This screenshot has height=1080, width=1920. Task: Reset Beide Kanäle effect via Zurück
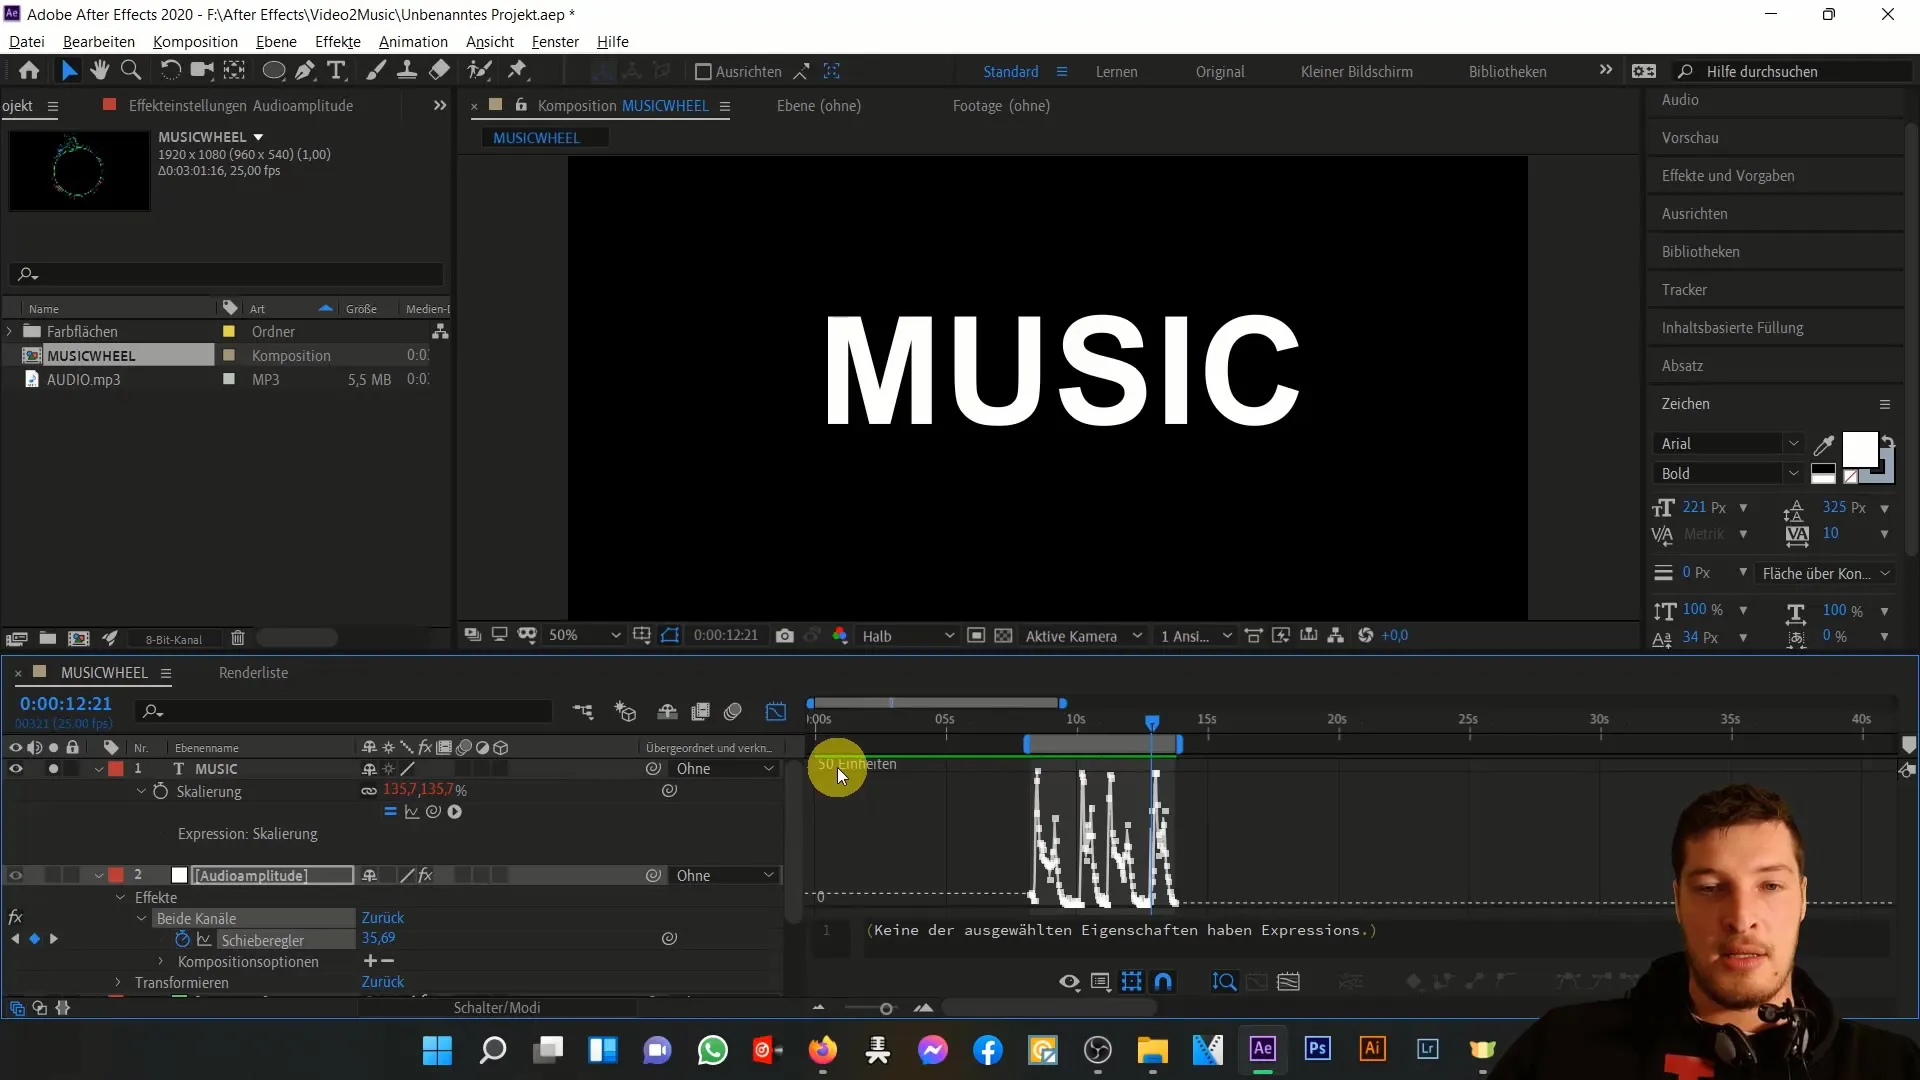click(383, 918)
